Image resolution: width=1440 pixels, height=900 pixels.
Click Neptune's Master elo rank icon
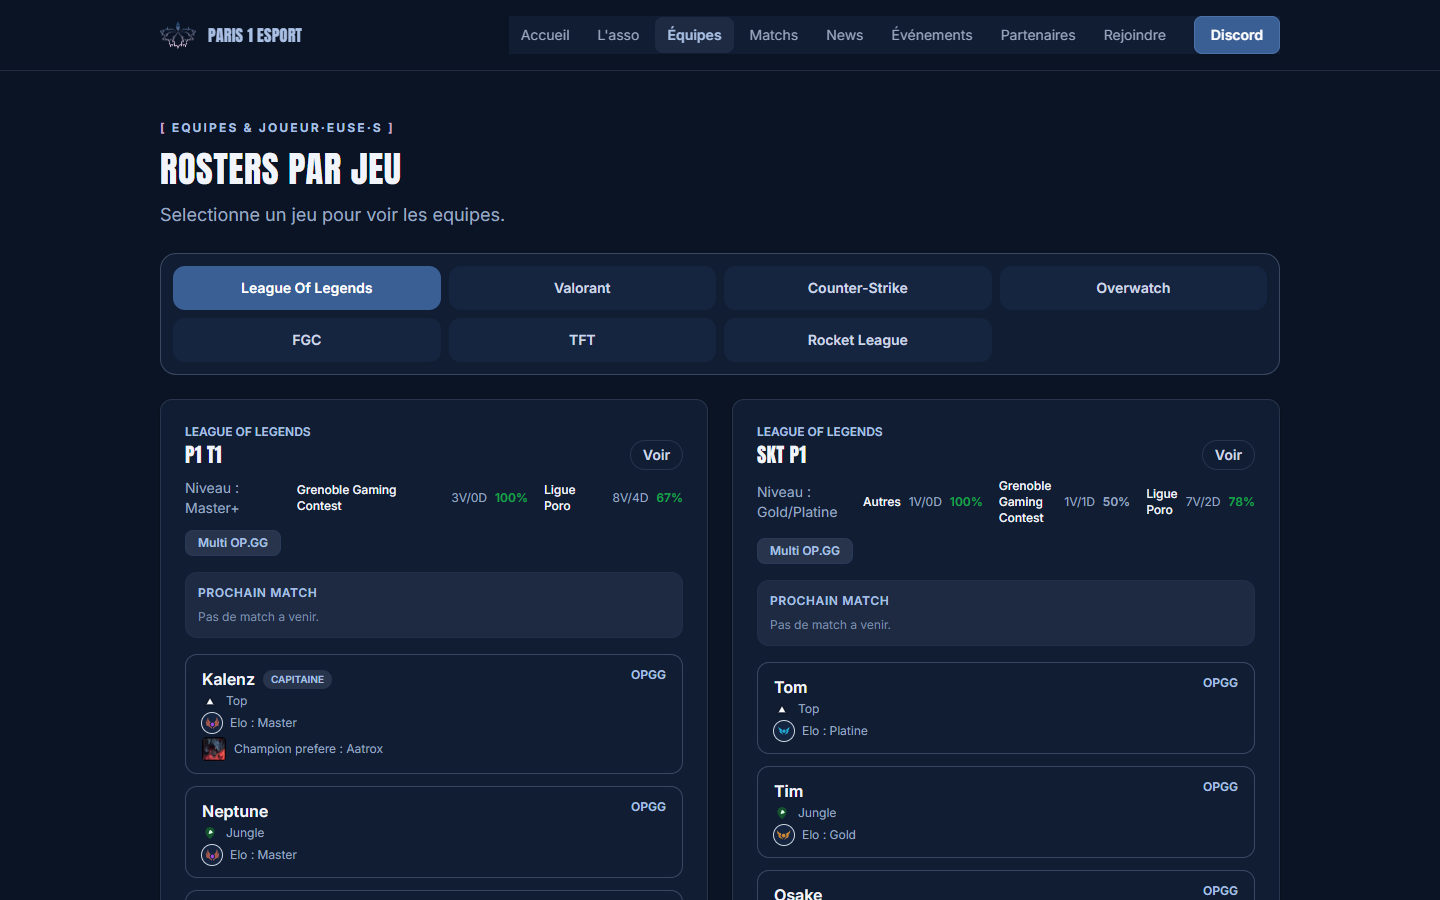[212, 855]
